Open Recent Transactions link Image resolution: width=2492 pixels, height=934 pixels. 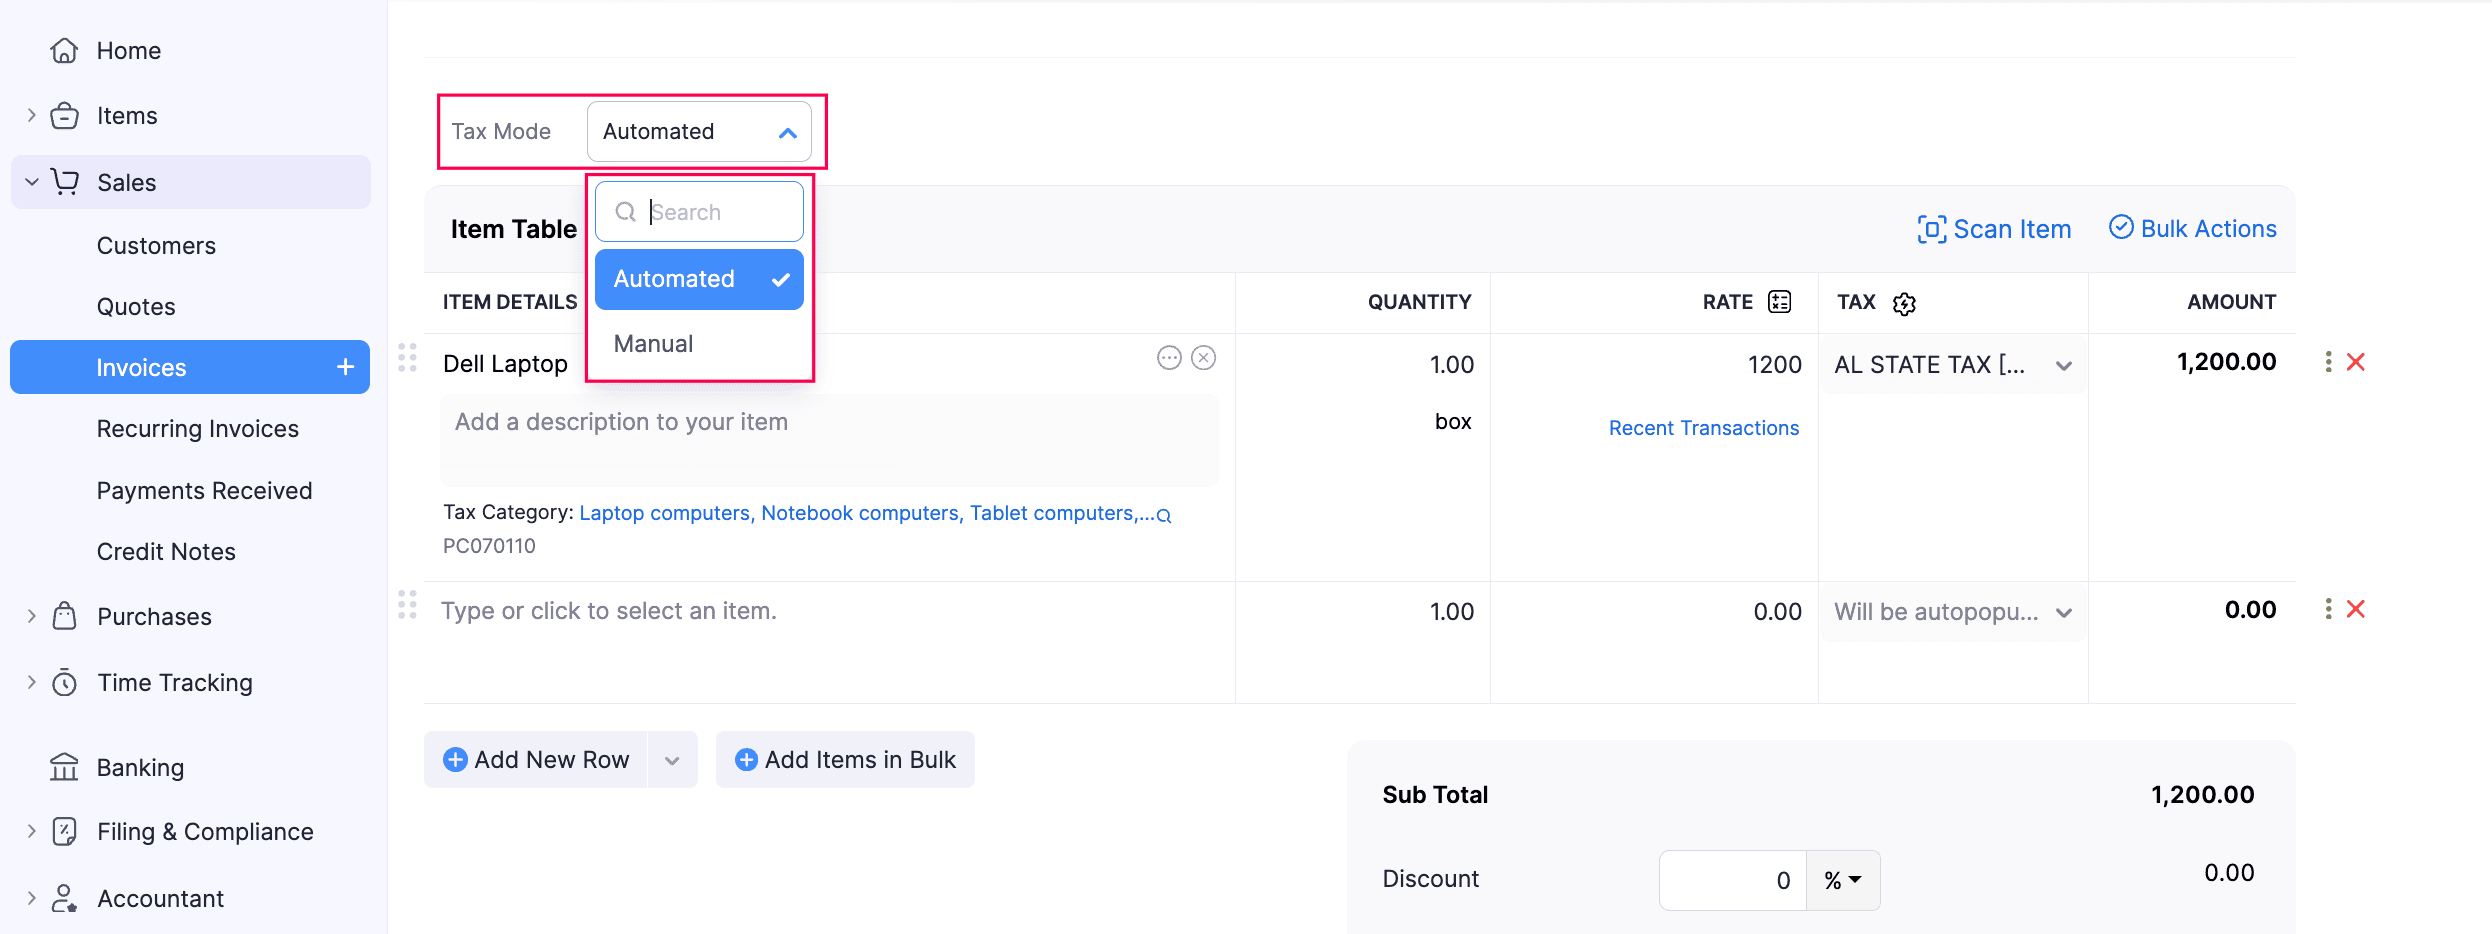click(1703, 428)
